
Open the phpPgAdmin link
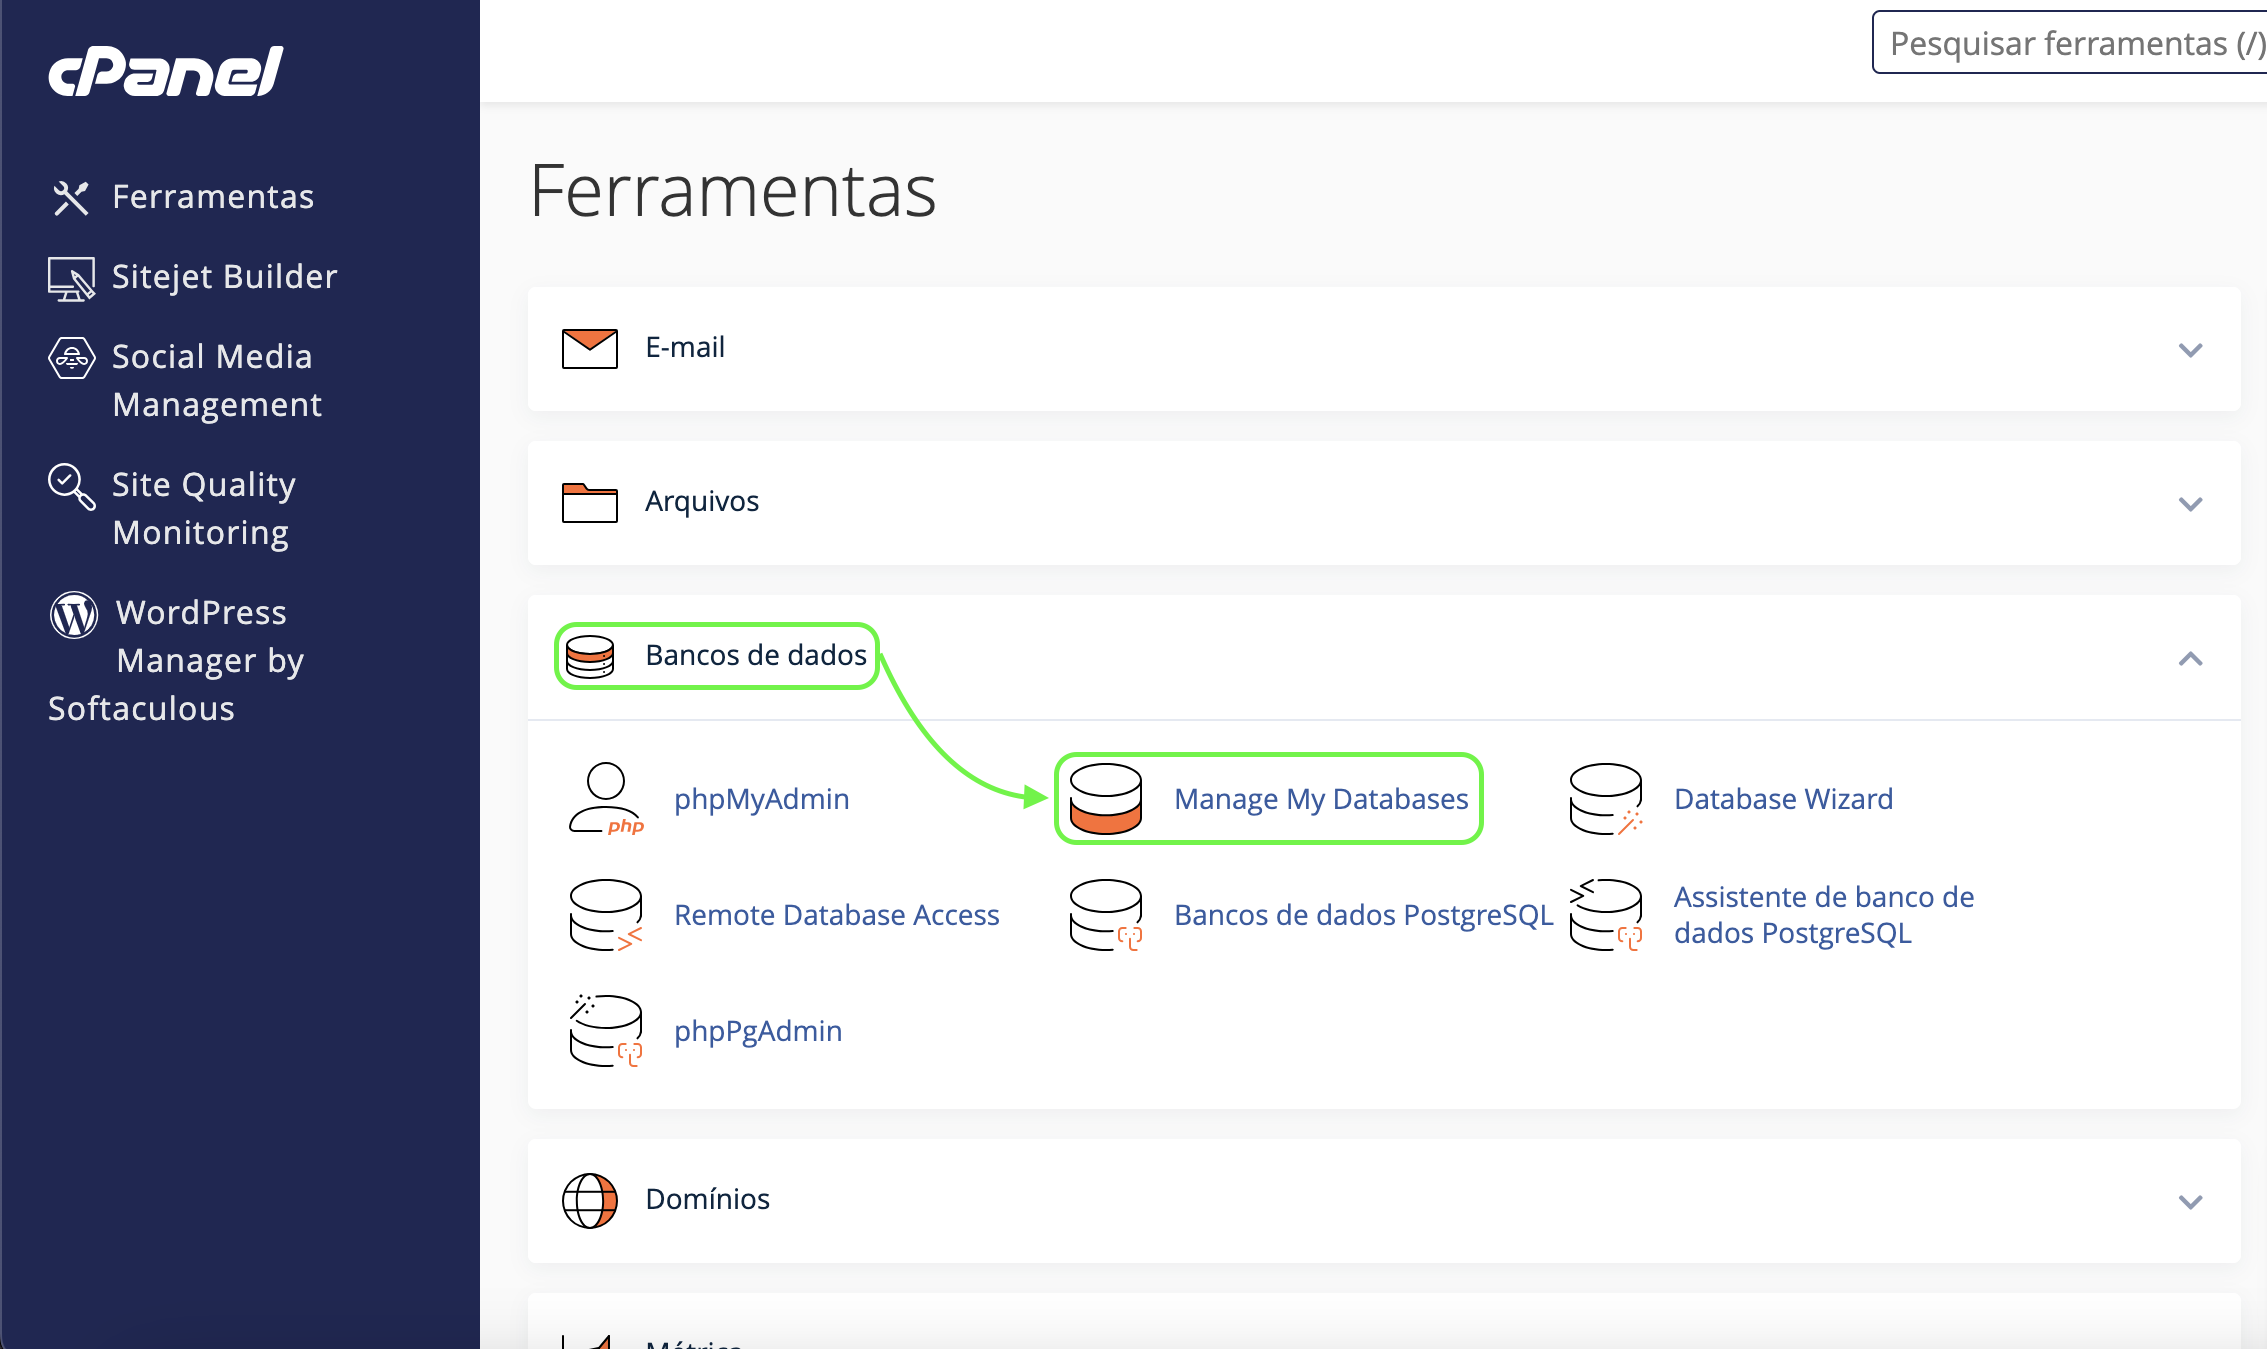(x=758, y=1031)
